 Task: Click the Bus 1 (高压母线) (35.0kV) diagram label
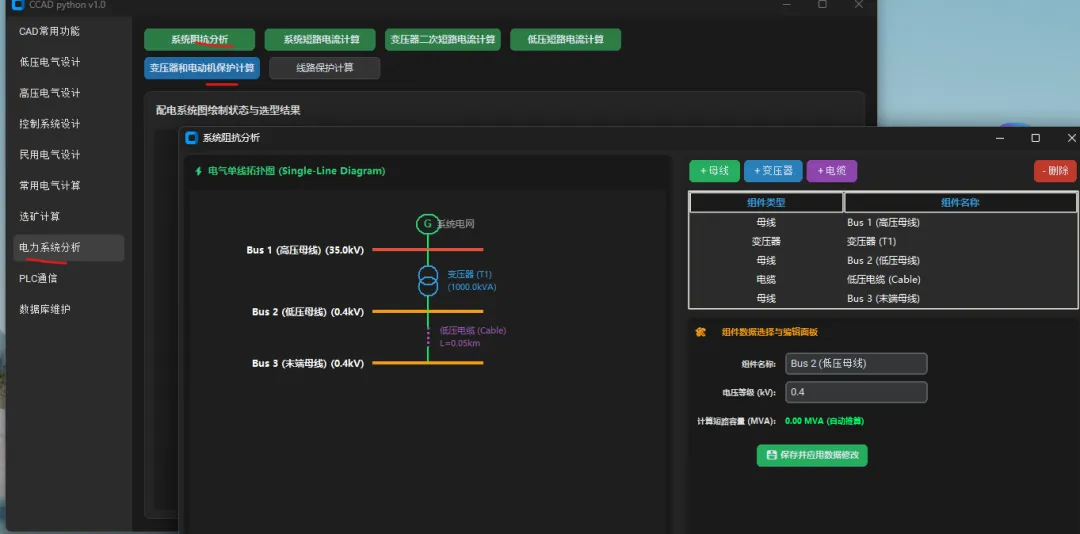tap(305, 250)
